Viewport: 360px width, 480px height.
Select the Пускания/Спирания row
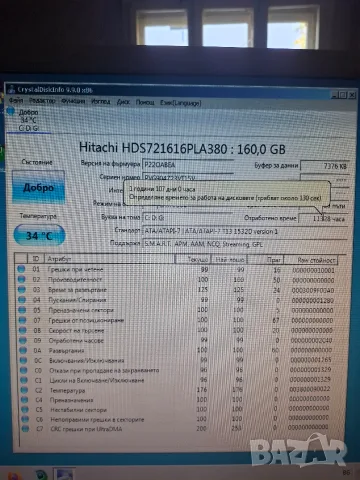pos(176,300)
